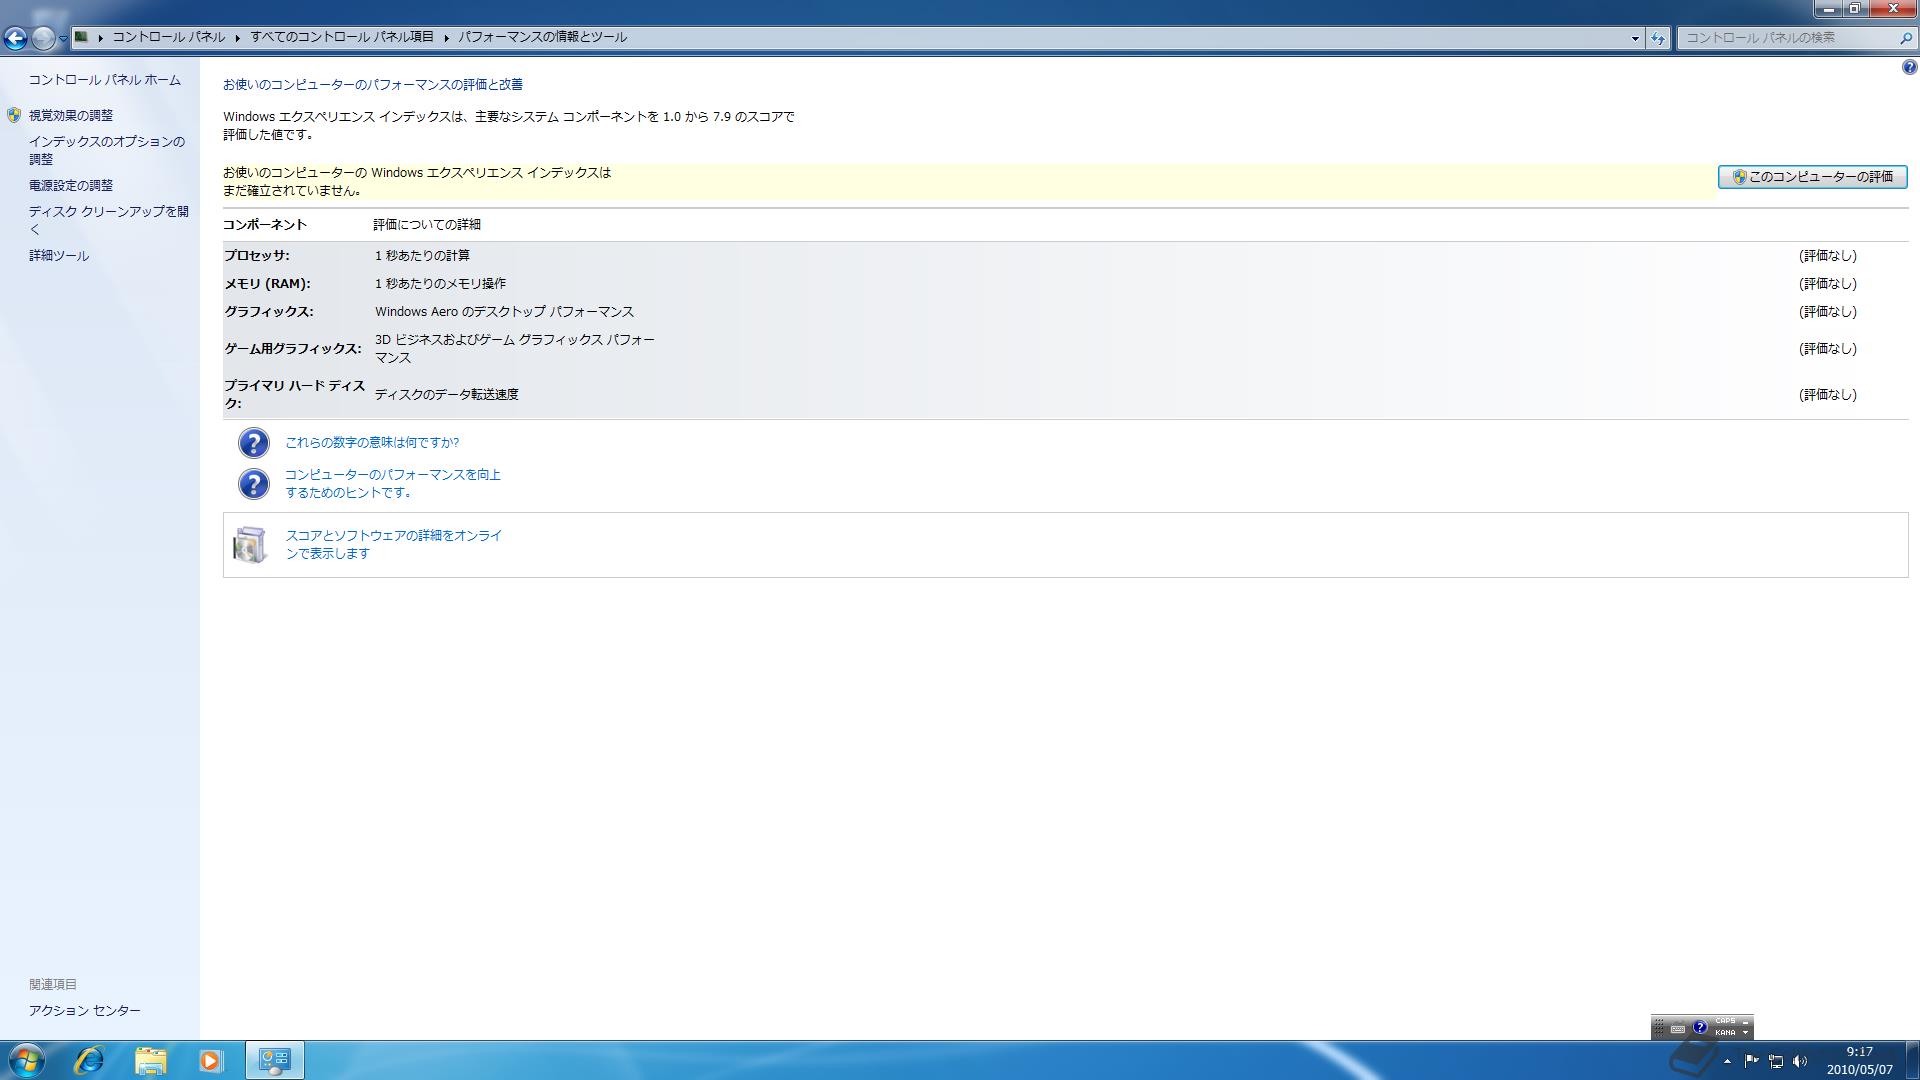Click help icon beside これらの数字の意味
The width and height of the screenshot is (1920, 1080).
point(254,443)
